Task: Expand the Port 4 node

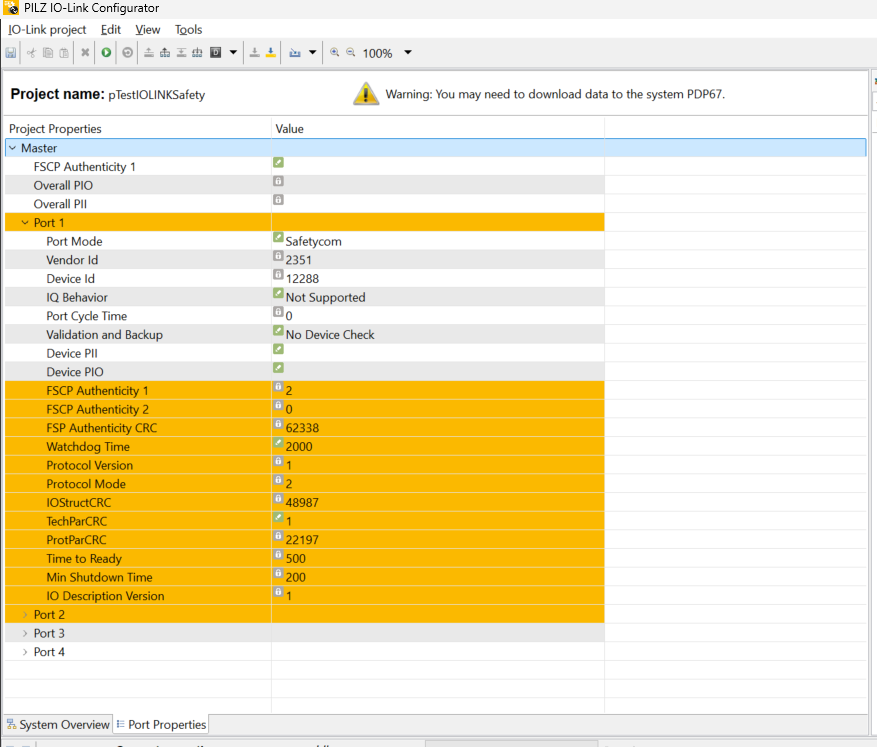Action: pos(25,652)
